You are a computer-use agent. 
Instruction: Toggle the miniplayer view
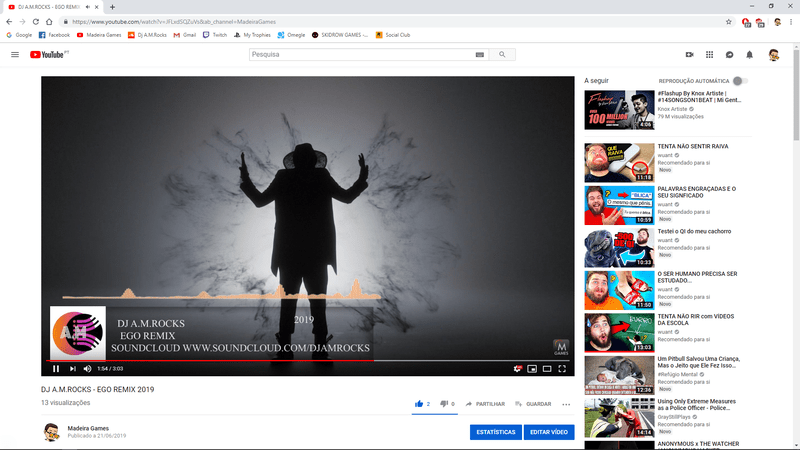[532, 369]
